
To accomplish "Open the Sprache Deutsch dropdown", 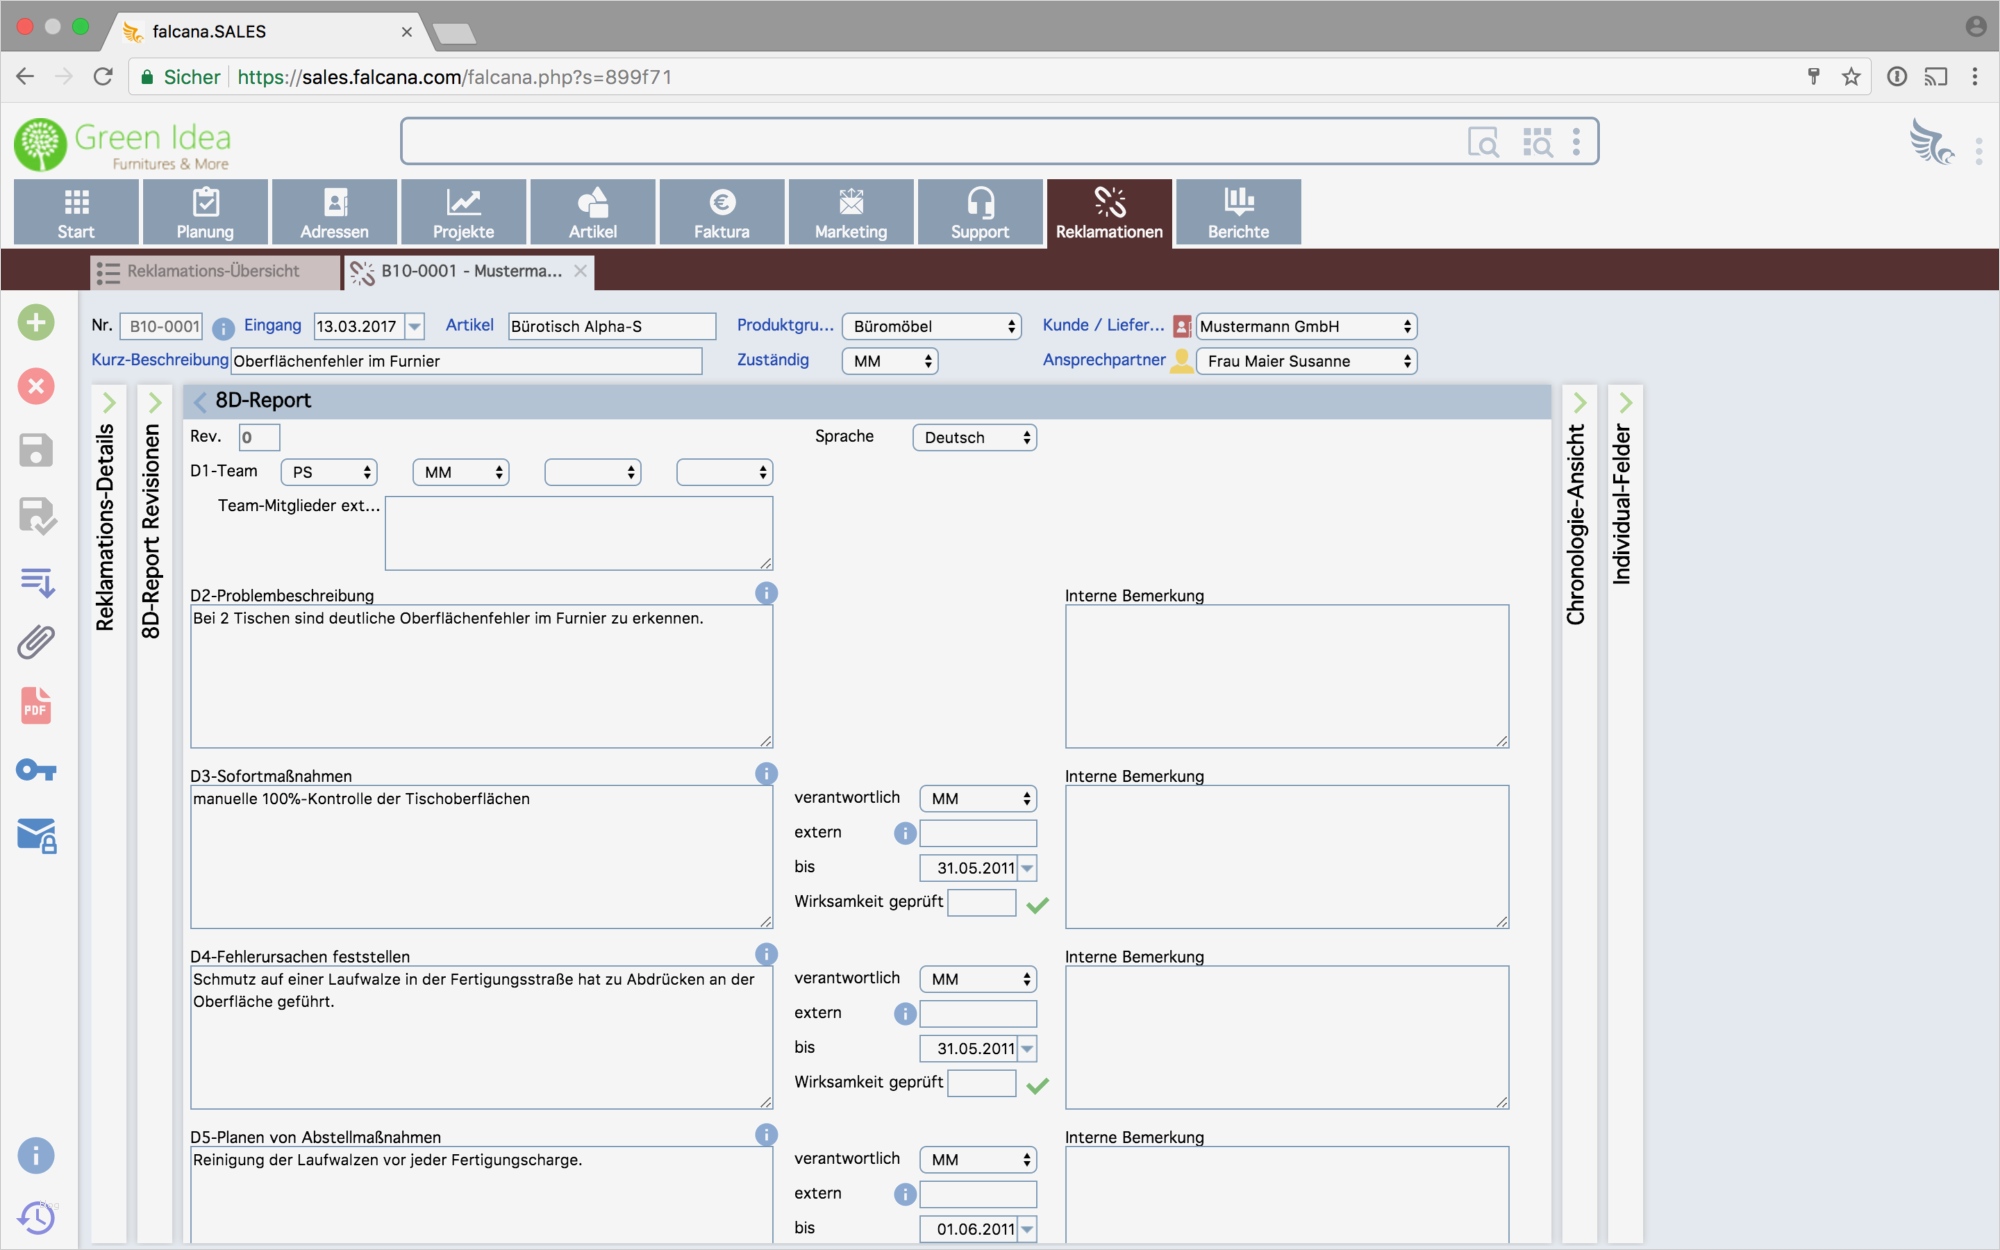I will tap(974, 438).
